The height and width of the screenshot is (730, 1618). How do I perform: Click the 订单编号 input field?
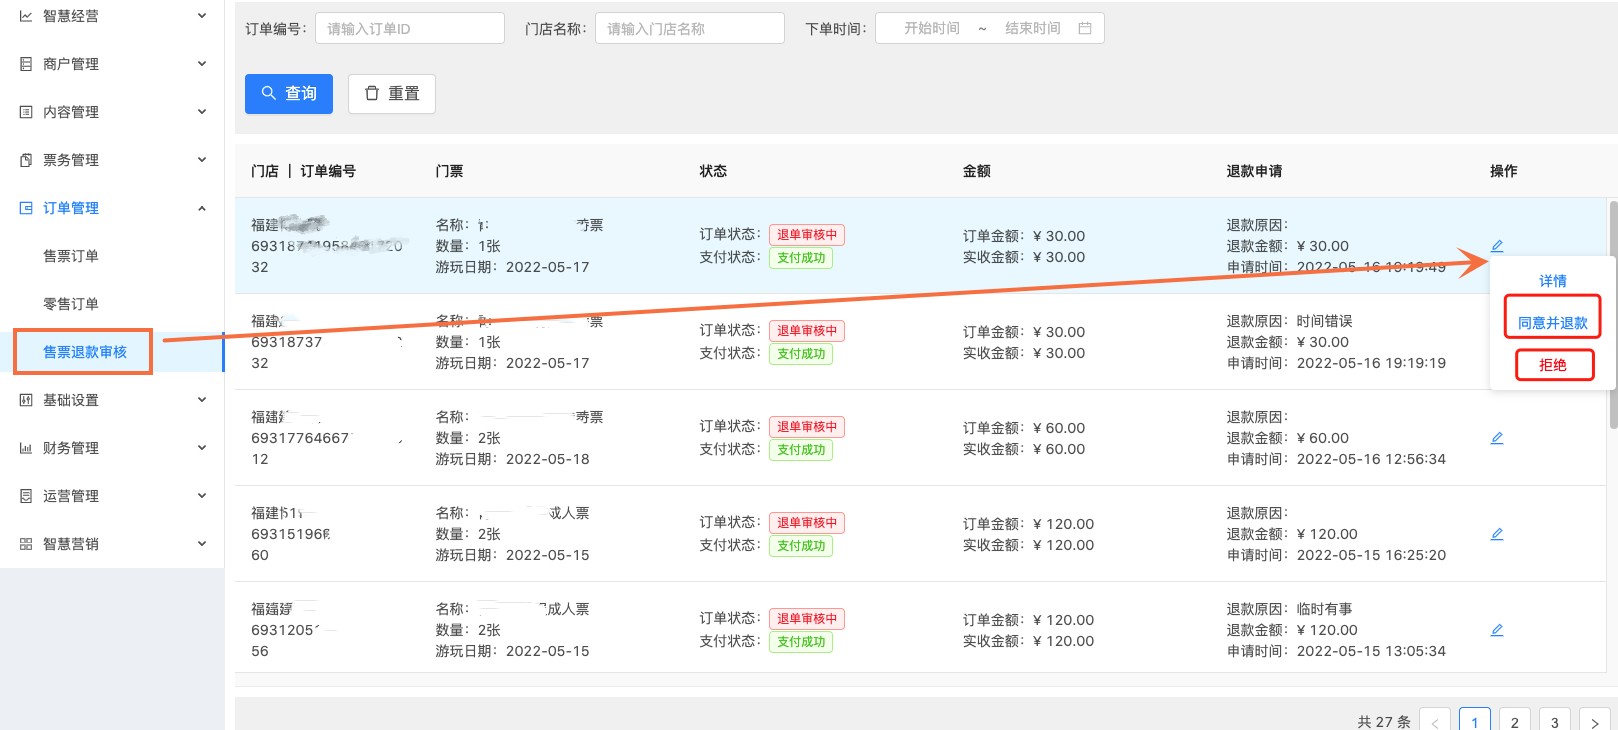coord(410,28)
